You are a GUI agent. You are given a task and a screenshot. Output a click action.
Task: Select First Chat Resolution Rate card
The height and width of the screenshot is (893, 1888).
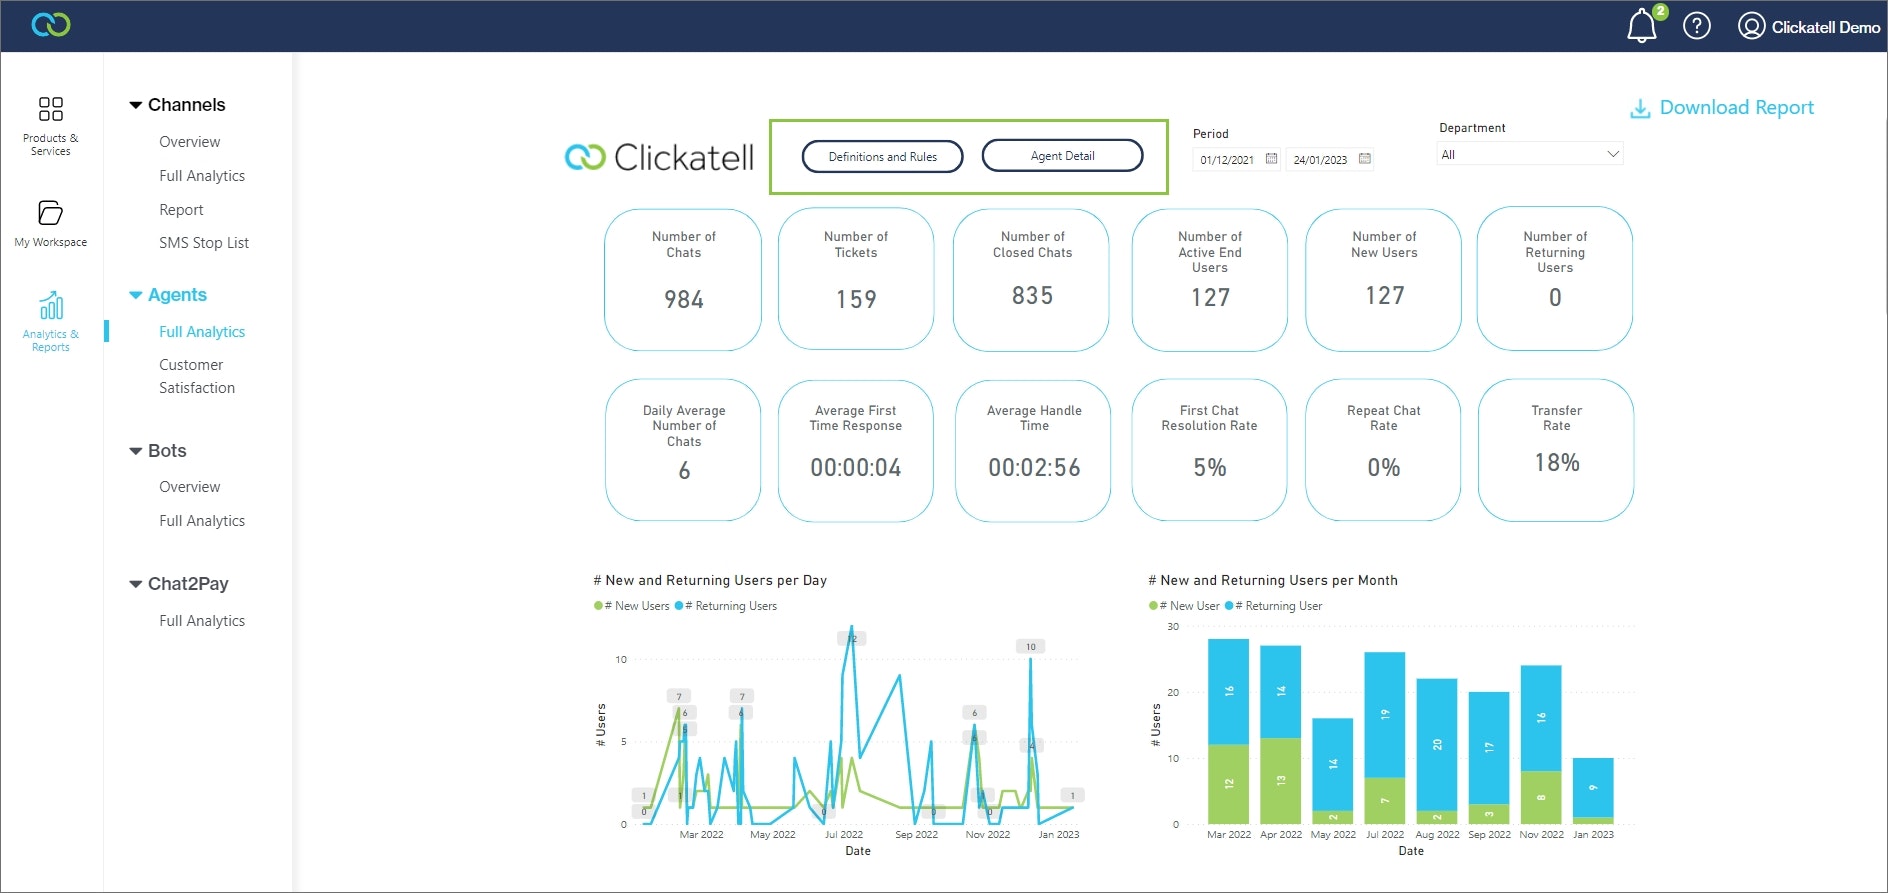tap(1210, 450)
